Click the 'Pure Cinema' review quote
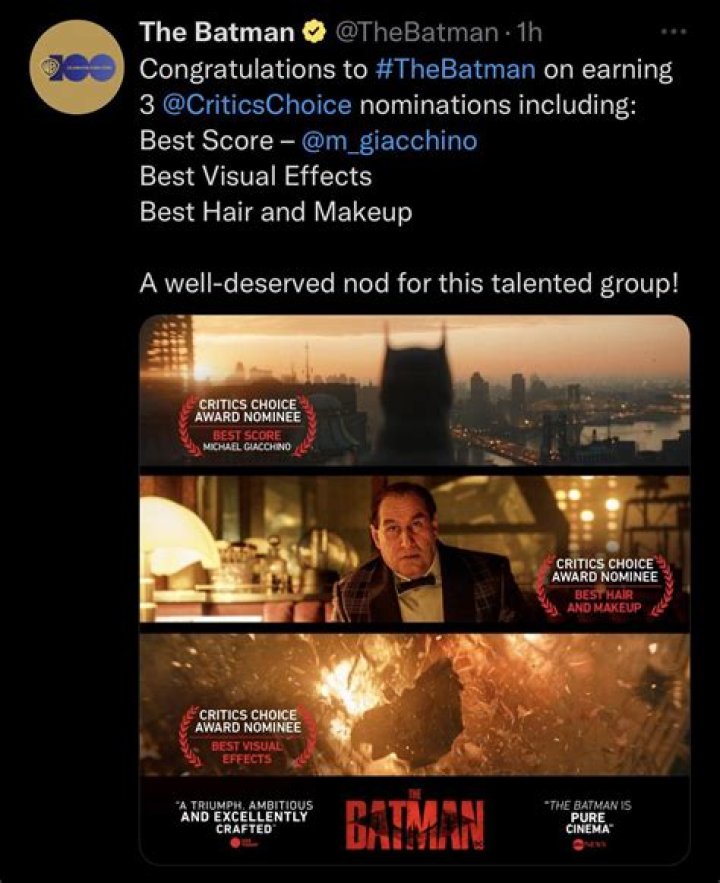This screenshot has height=883, width=720. pos(587,817)
